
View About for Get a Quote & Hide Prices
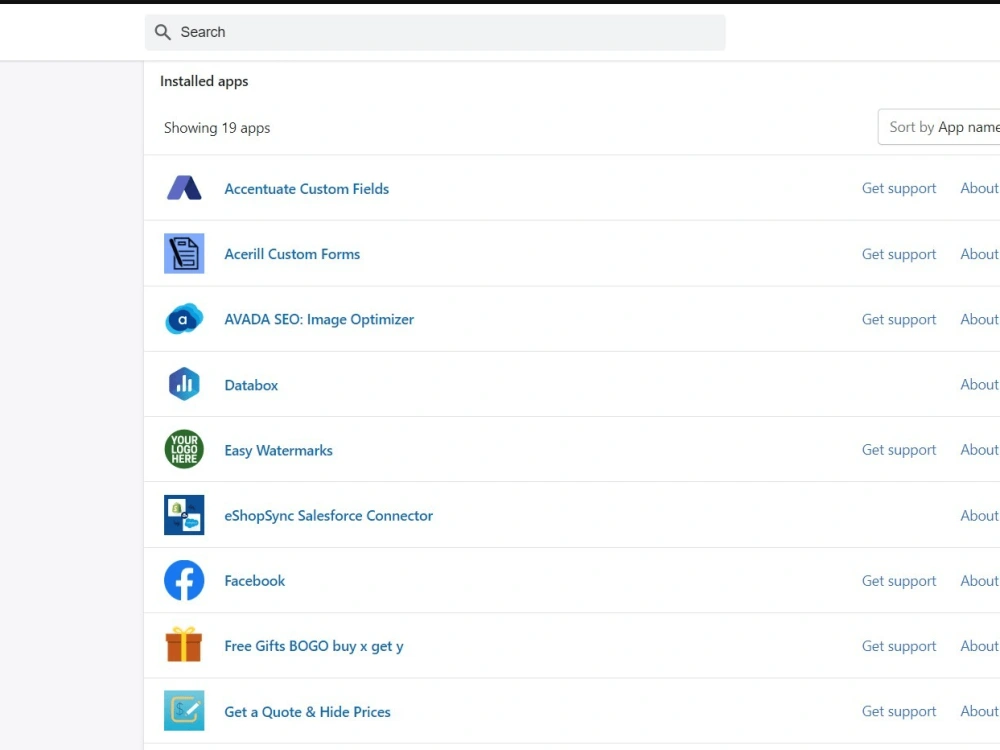[979, 711]
